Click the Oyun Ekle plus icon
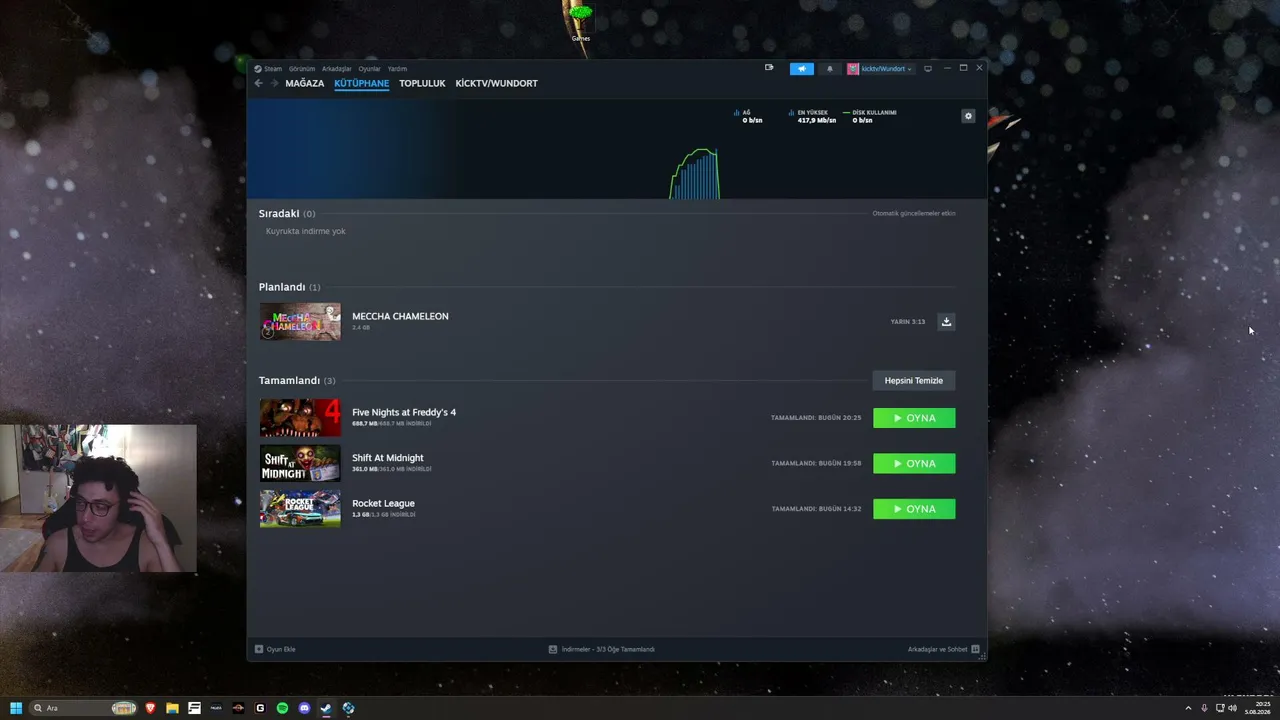This screenshot has width=1280, height=720. click(x=259, y=649)
